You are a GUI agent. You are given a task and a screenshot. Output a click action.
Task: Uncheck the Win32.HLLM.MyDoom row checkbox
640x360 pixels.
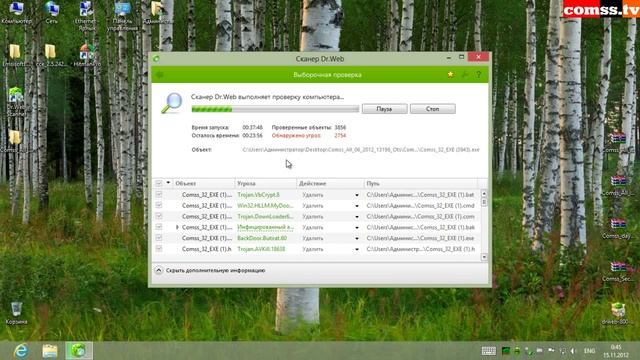[x=159, y=205]
